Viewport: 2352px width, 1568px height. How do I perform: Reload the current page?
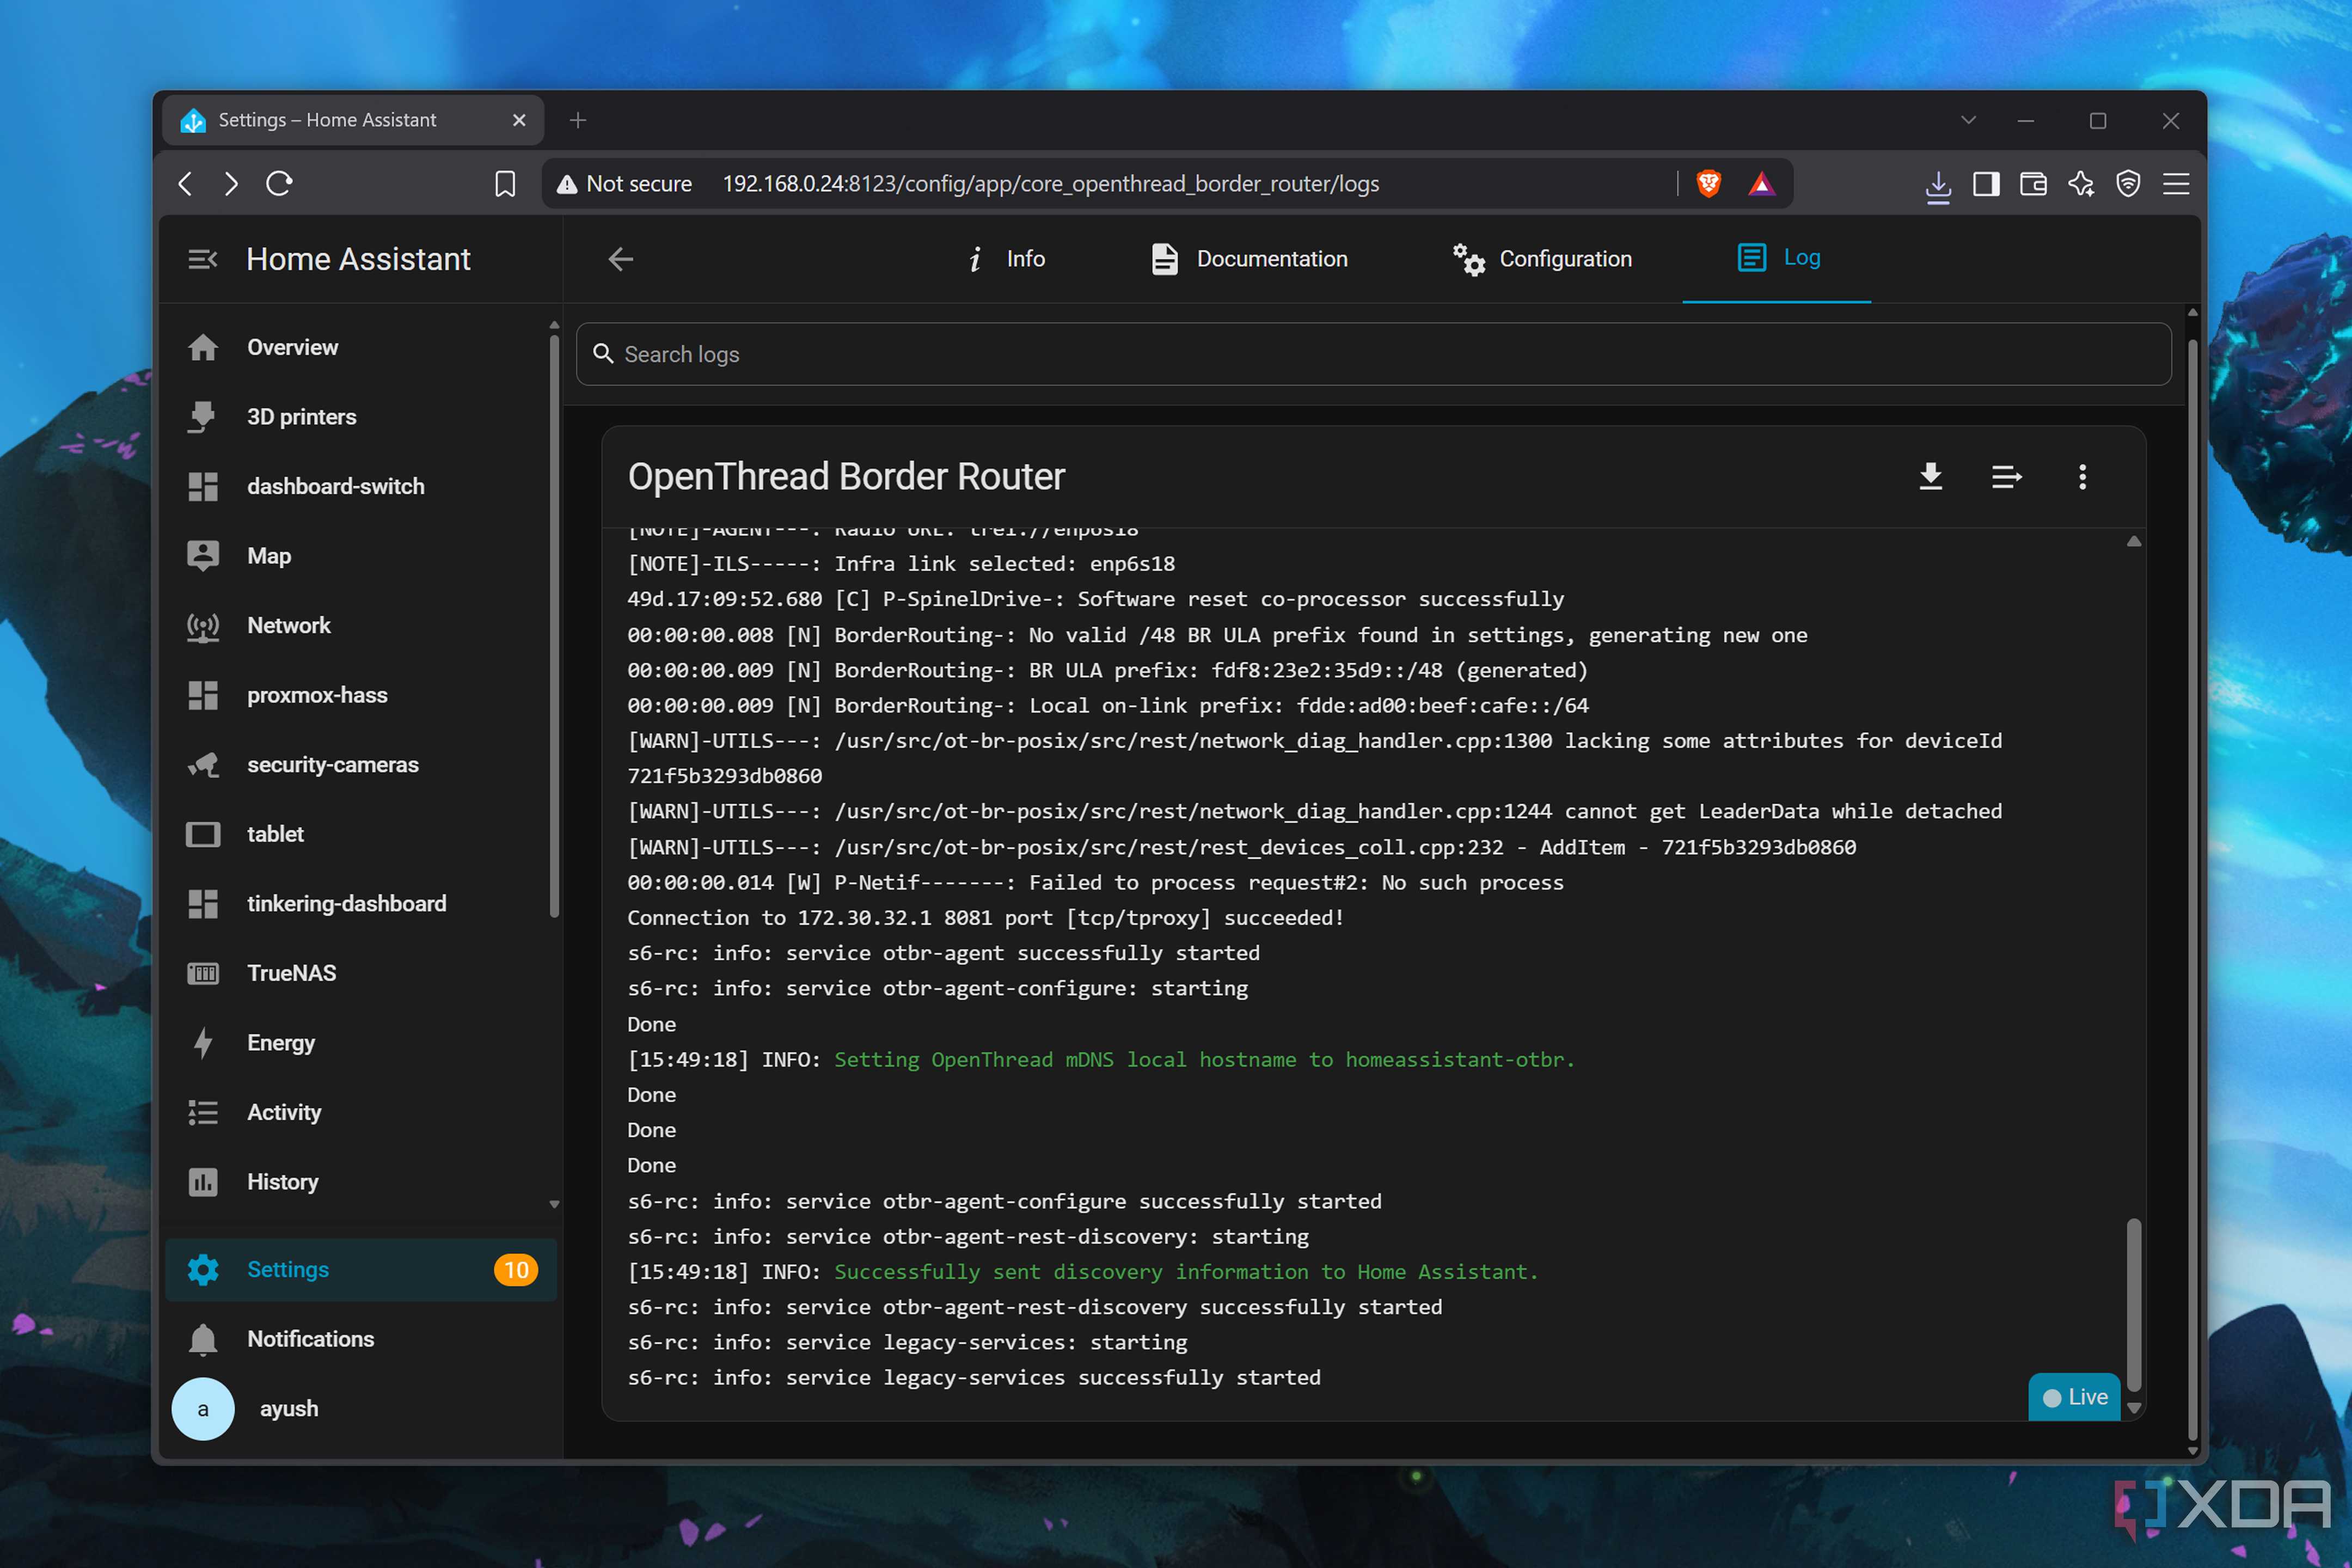(x=279, y=184)
